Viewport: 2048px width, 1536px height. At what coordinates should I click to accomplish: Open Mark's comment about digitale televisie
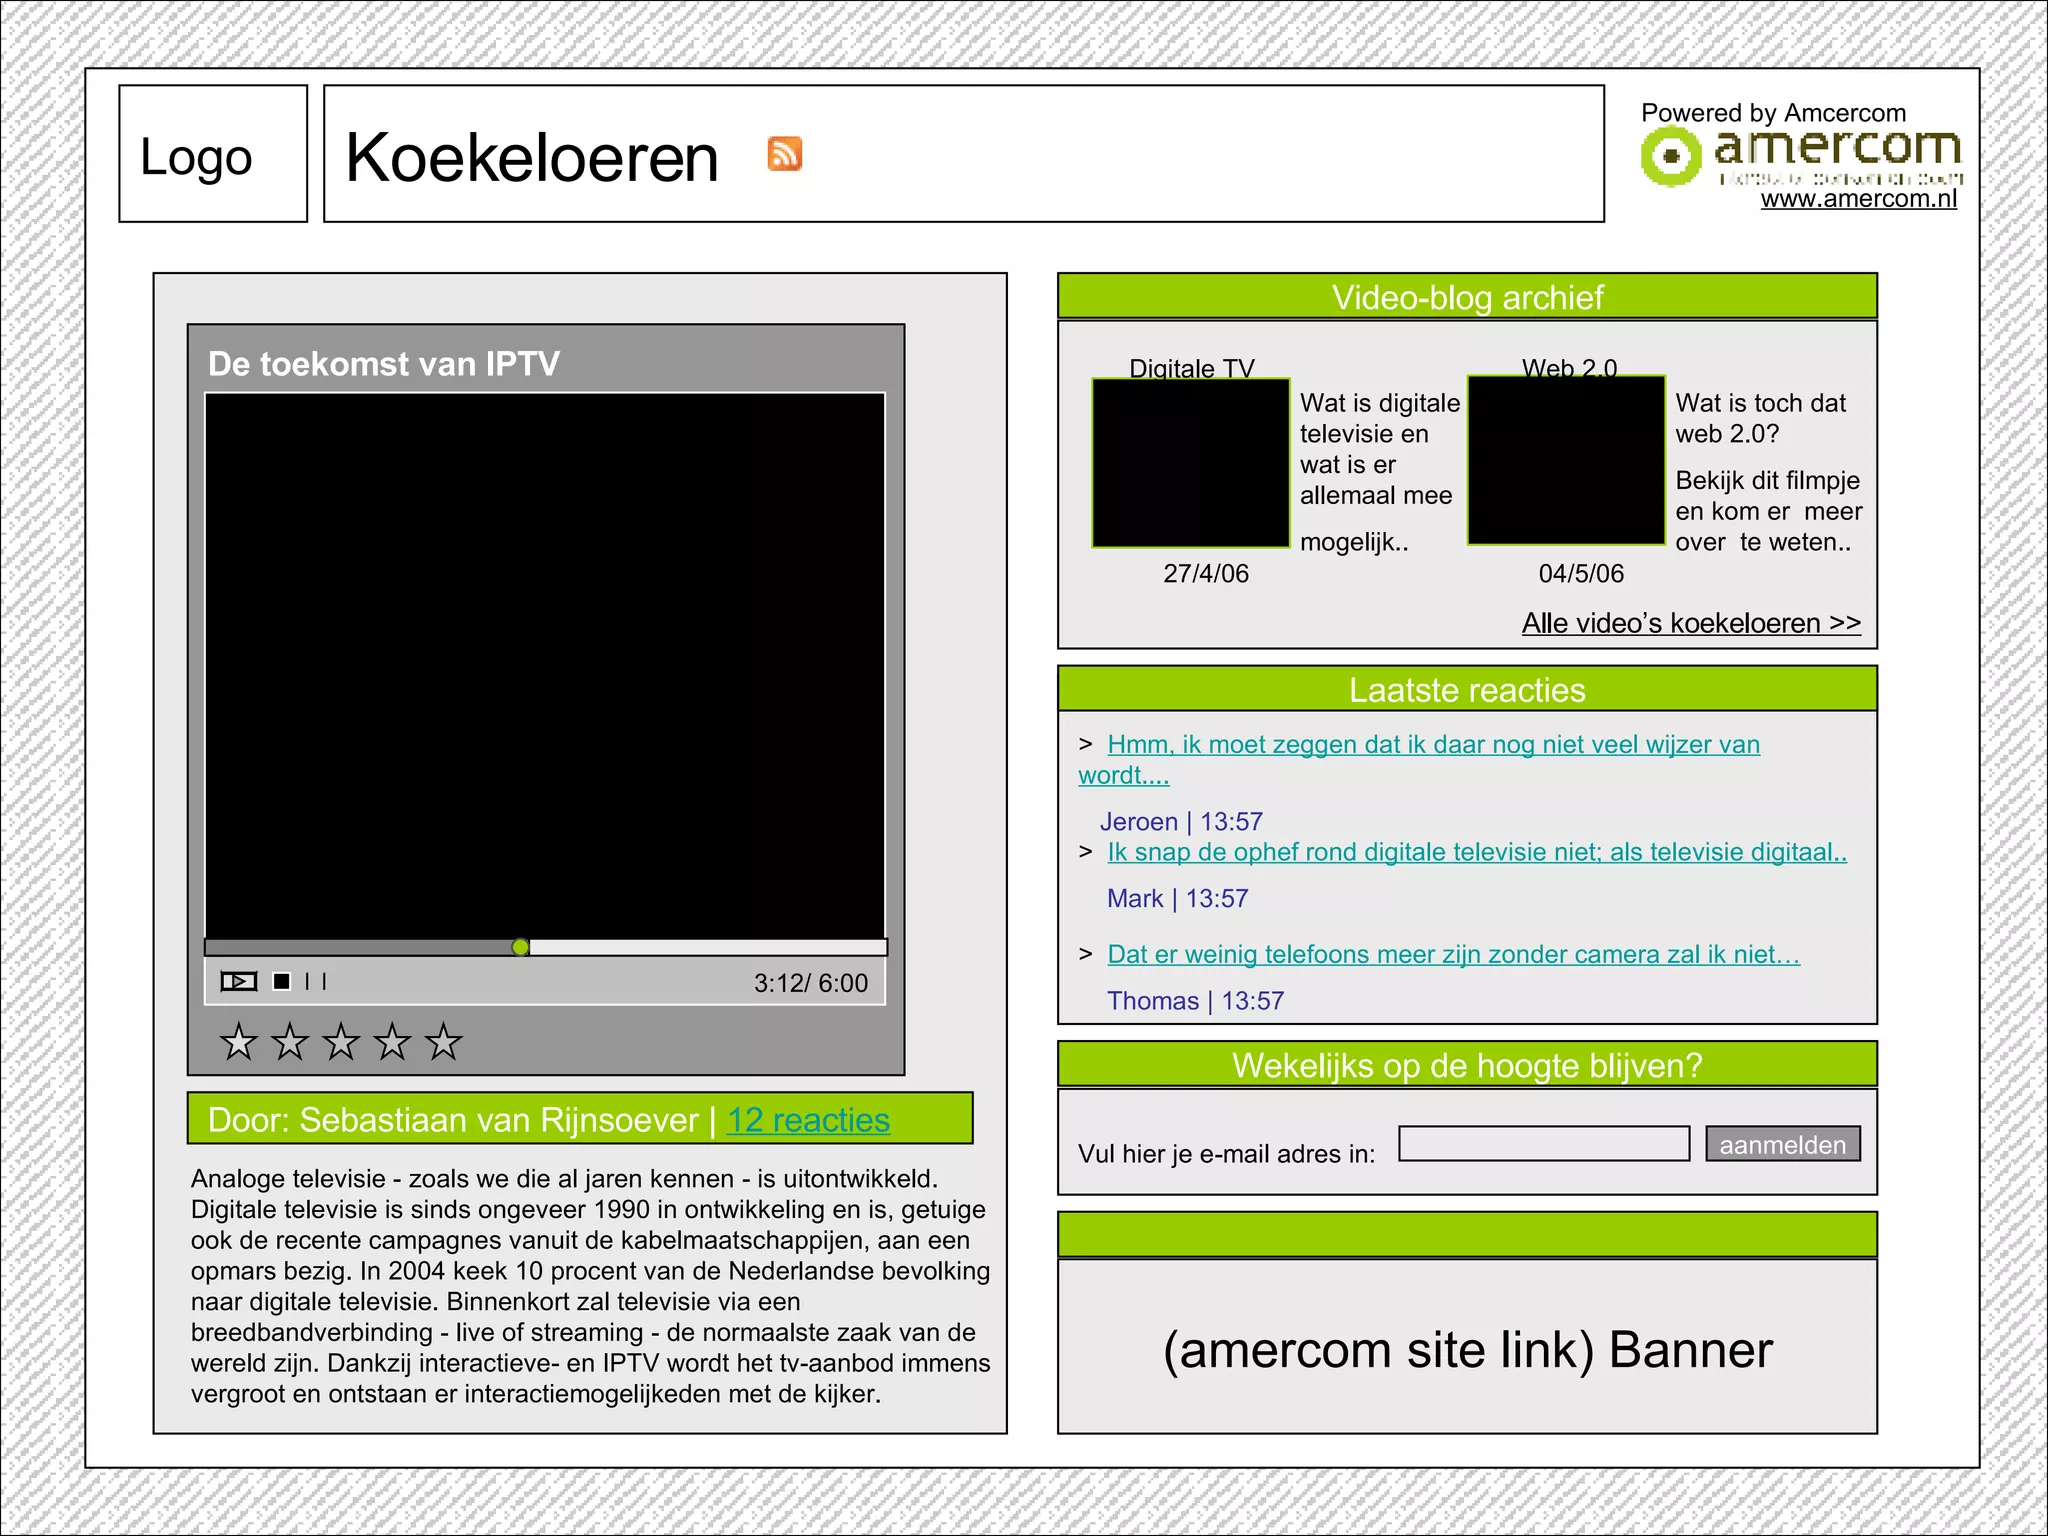pos(1476,853)
